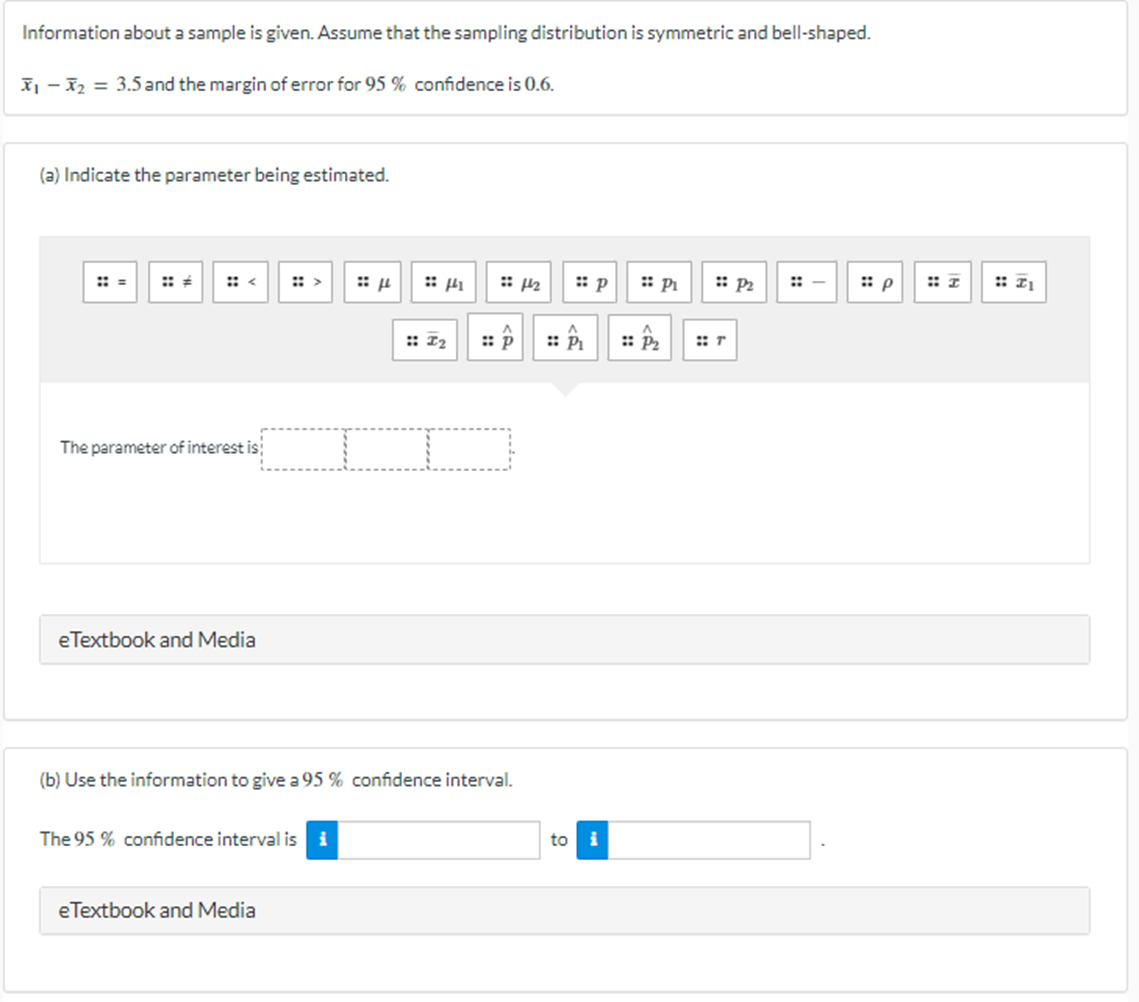Select the mu-sub-1 tile
Viewport: 1139px width, 1002px height.
coord(444,282)
